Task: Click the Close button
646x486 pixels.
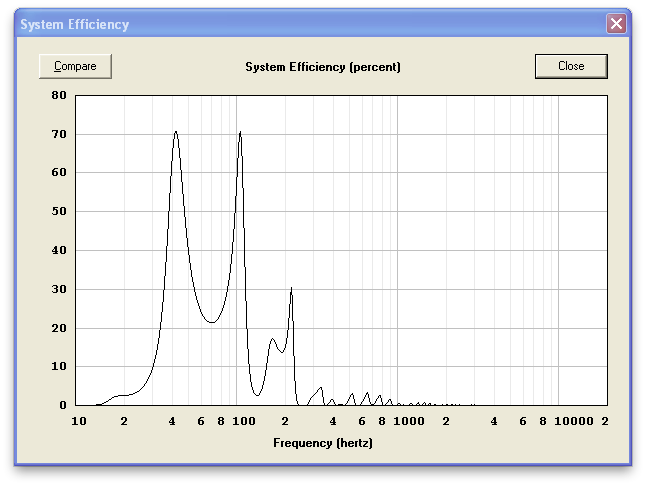Action: pos(571,66)
